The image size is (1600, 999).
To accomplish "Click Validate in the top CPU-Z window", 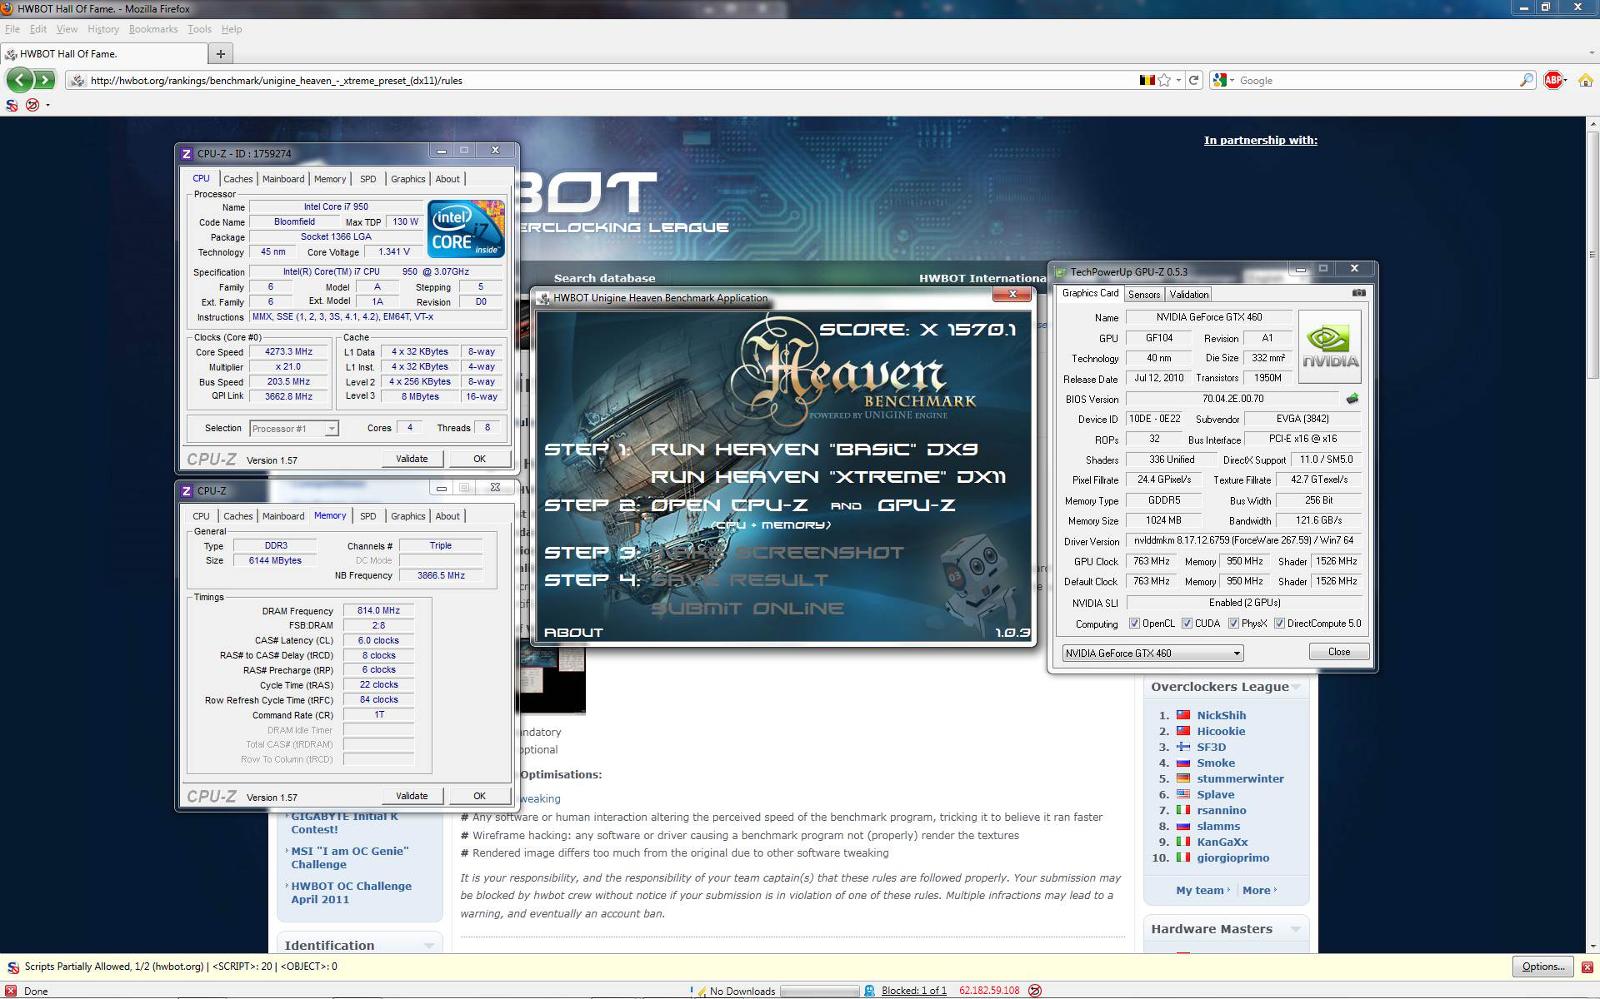I will pyautogui.click(x=412, y=459).
